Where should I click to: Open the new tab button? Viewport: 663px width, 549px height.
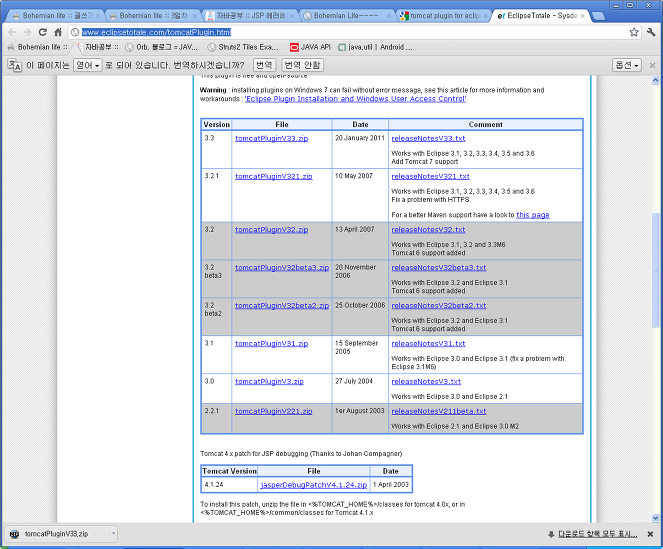point(598,16)
